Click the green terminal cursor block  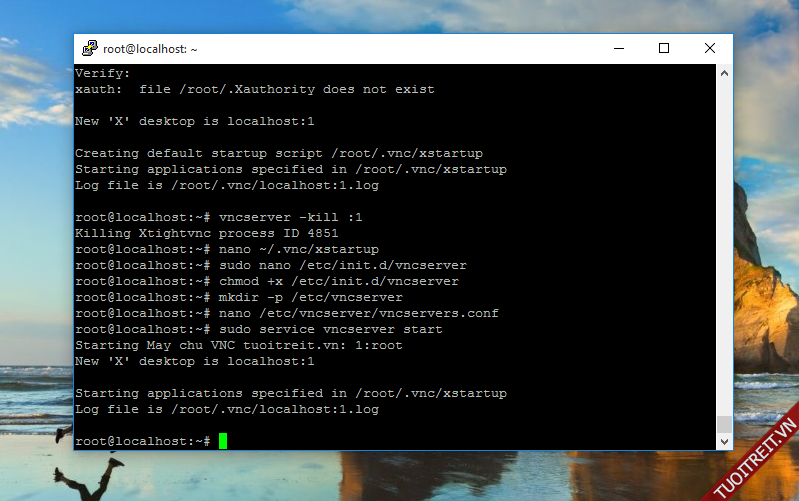[223, 441]
